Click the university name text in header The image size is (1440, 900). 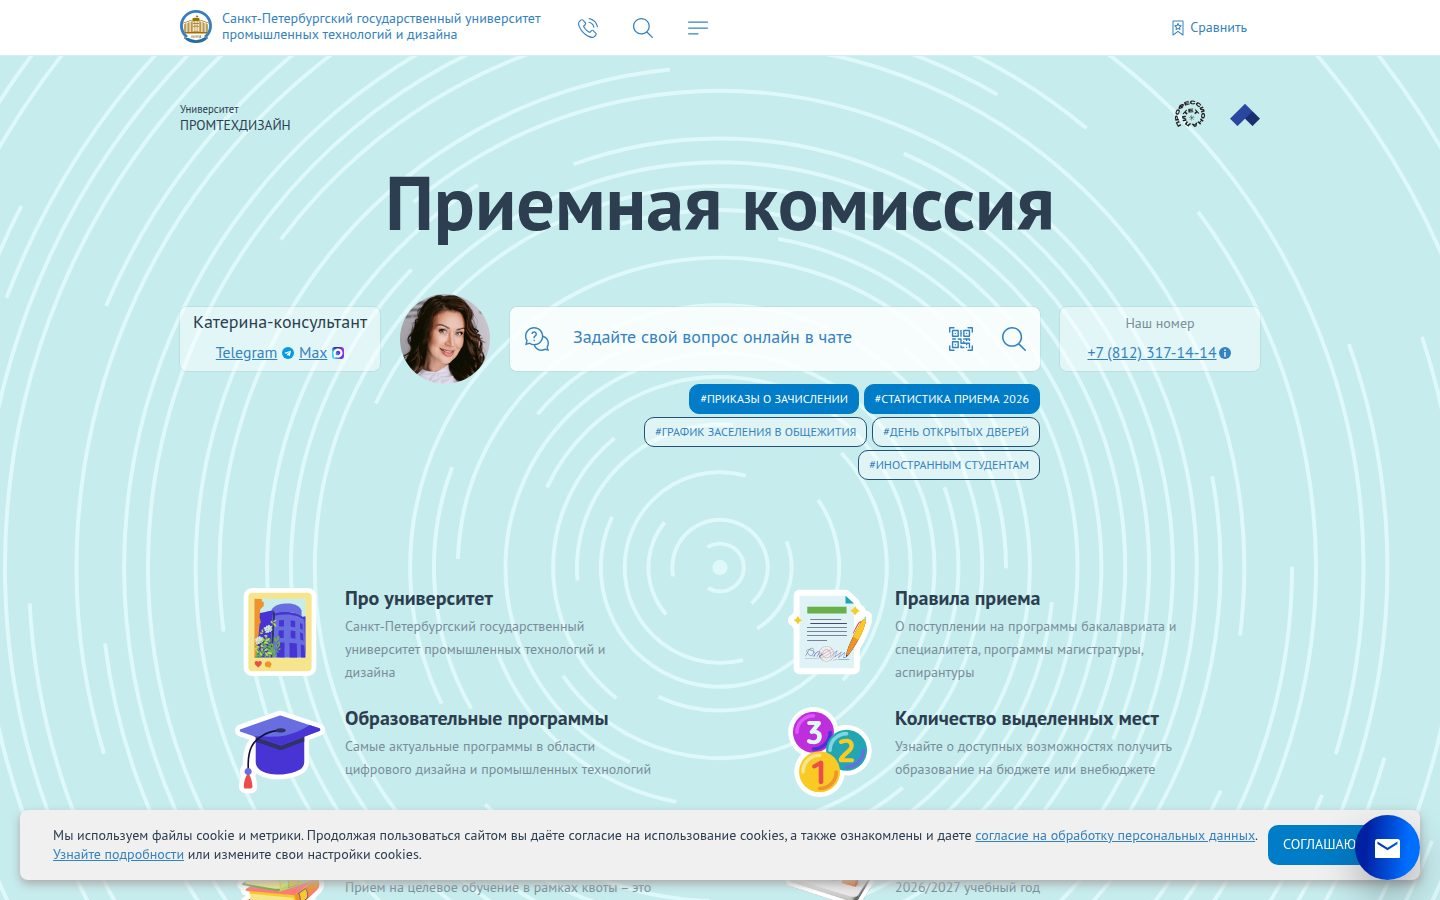pos(381,27)
